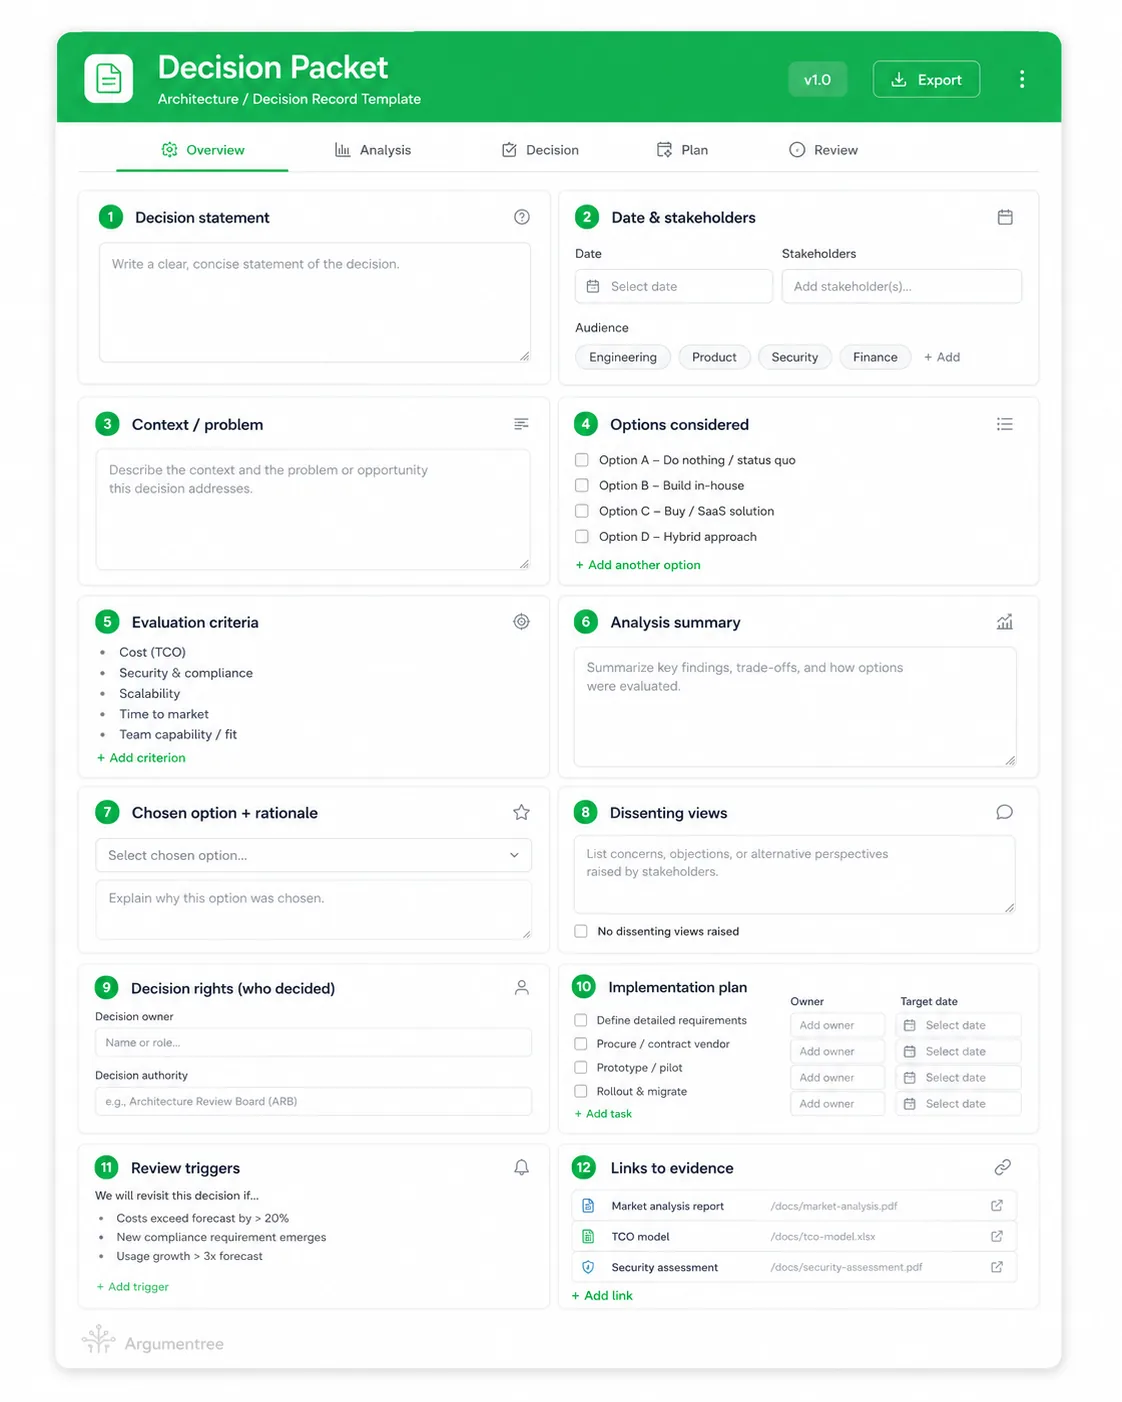Click the star icon in Chosen option card
Viewport: 1122px width, 1402px height.
click(x=521, y=812)
